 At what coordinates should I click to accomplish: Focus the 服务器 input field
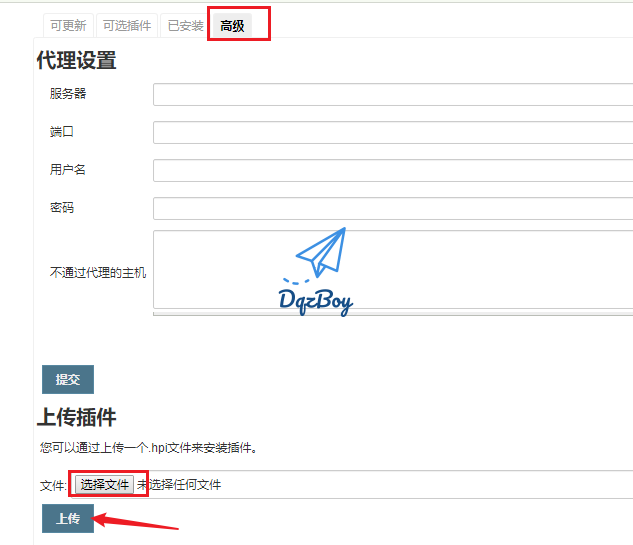[x=392, y=95]
